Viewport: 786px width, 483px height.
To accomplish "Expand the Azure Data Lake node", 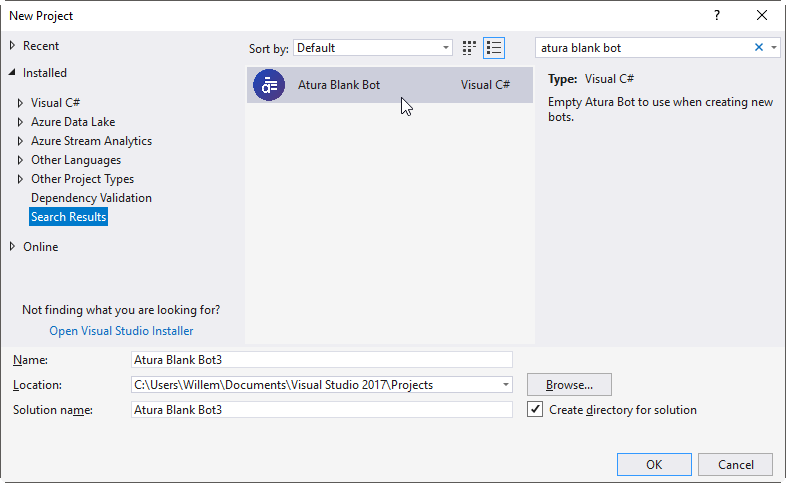I will pos(20,122).
